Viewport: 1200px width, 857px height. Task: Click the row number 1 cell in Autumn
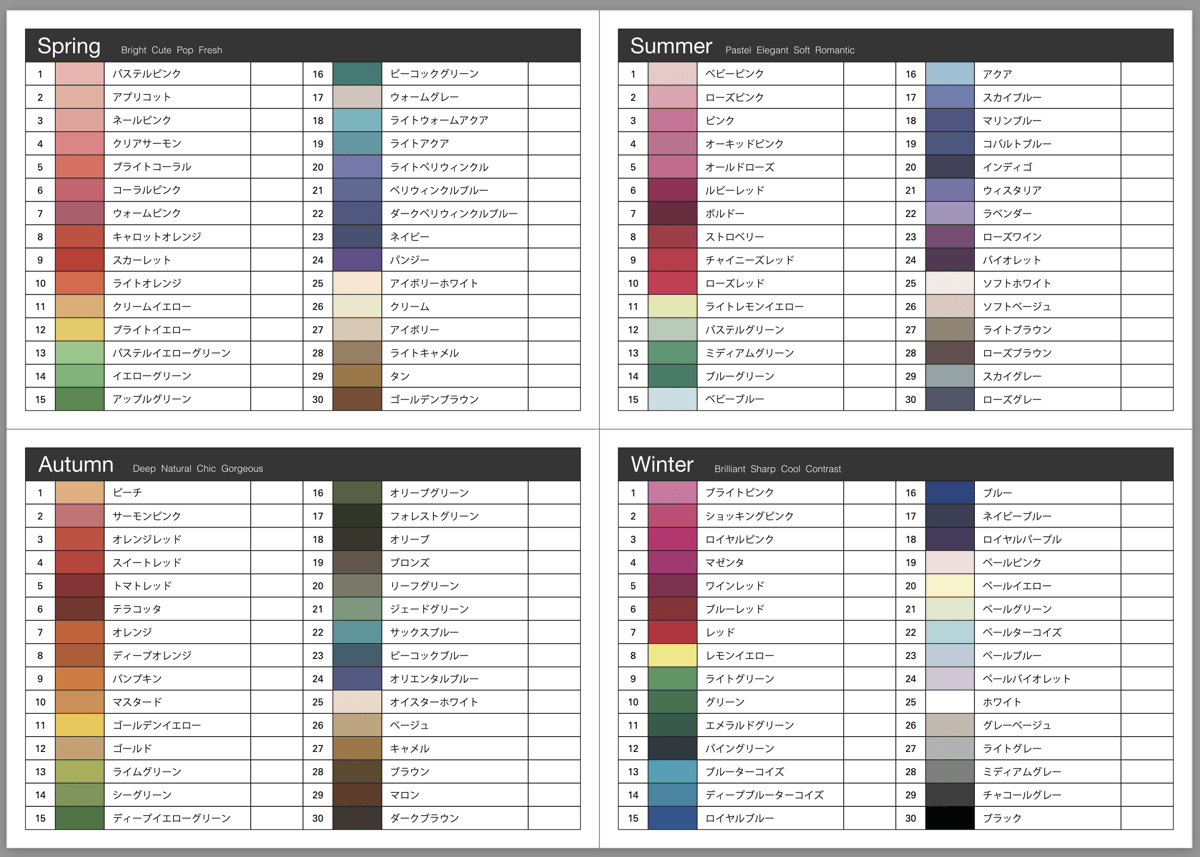click(x=40, y=492)
